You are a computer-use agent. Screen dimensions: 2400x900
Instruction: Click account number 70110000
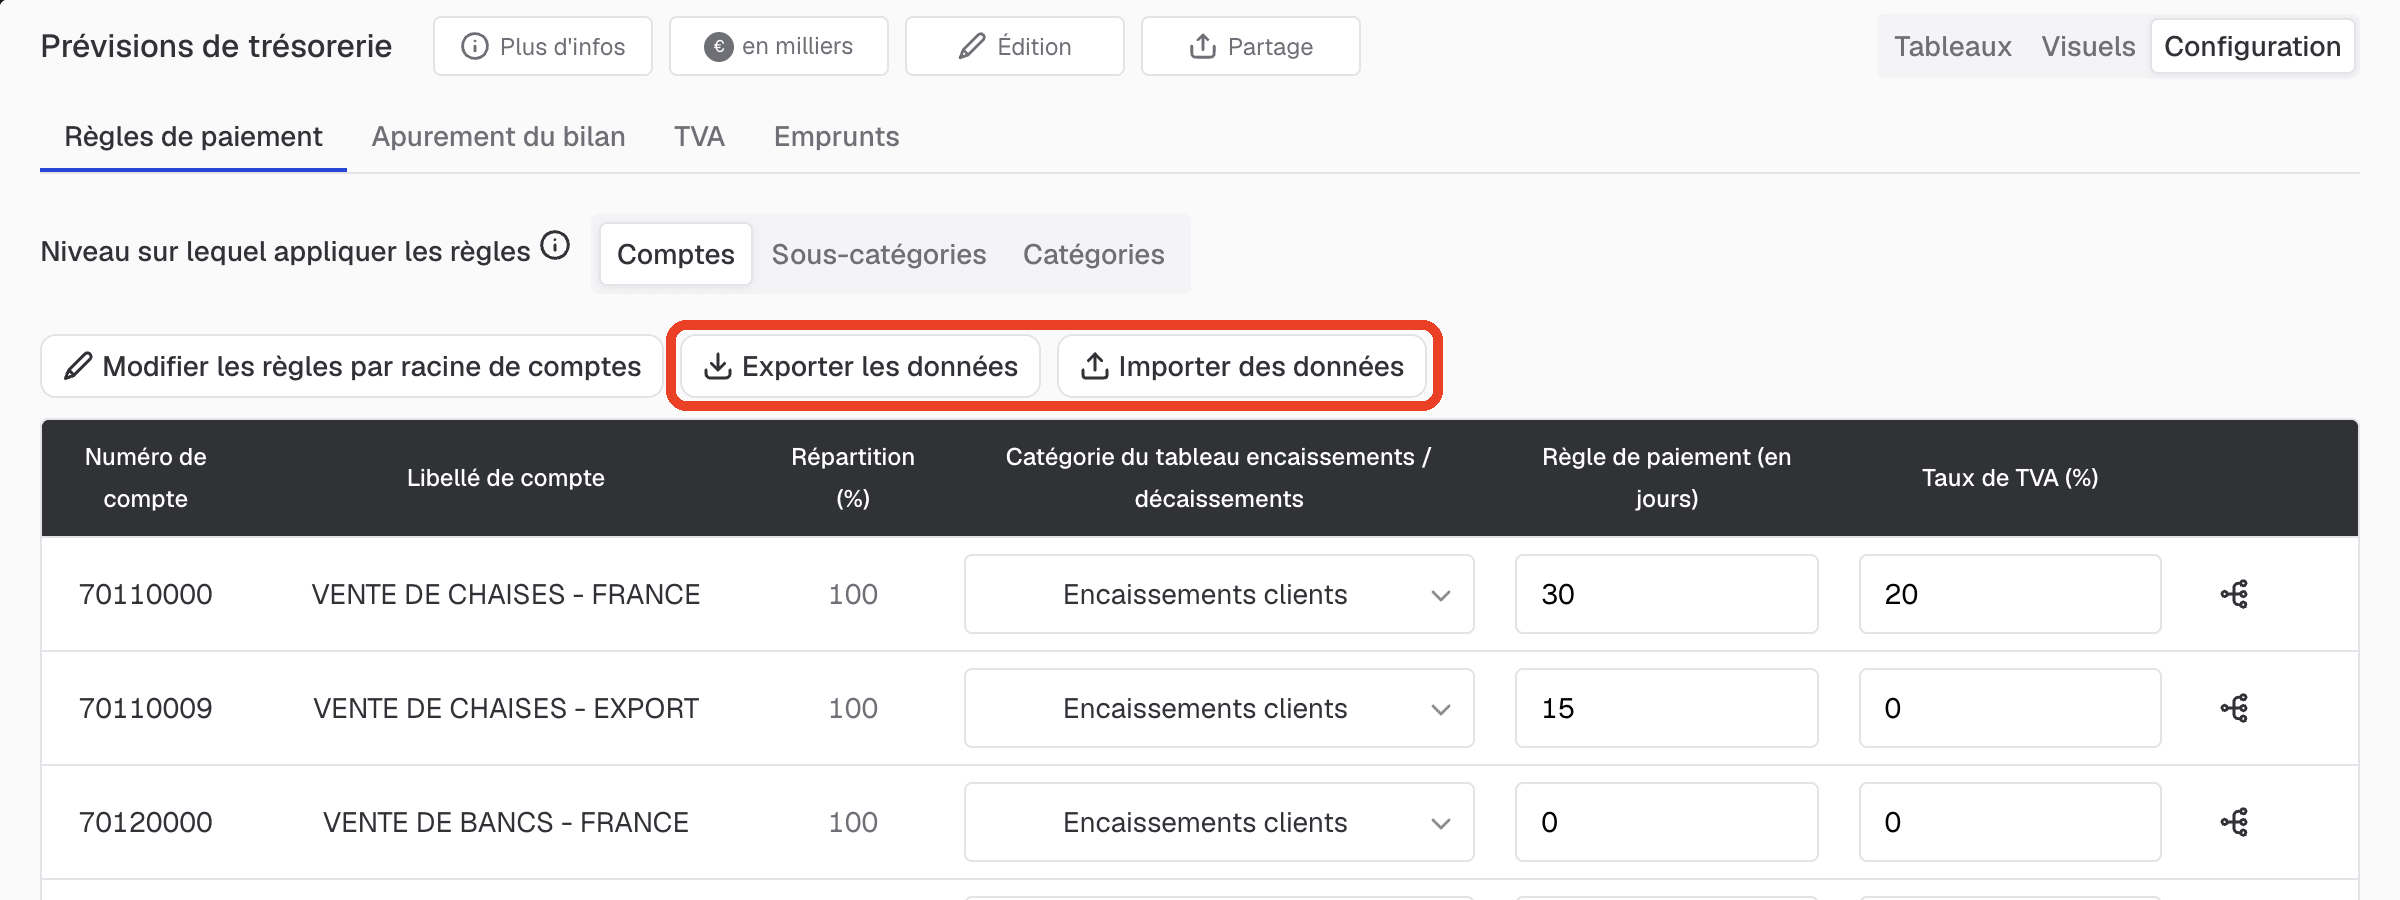146,594
